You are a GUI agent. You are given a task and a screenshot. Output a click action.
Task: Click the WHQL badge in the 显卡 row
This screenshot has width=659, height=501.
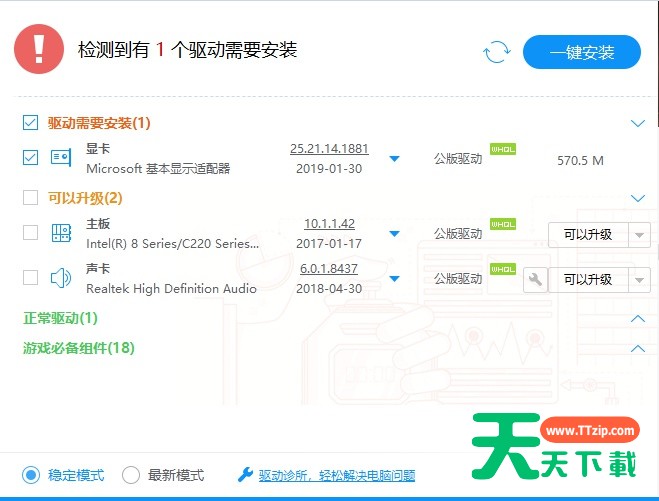(502, 150)
